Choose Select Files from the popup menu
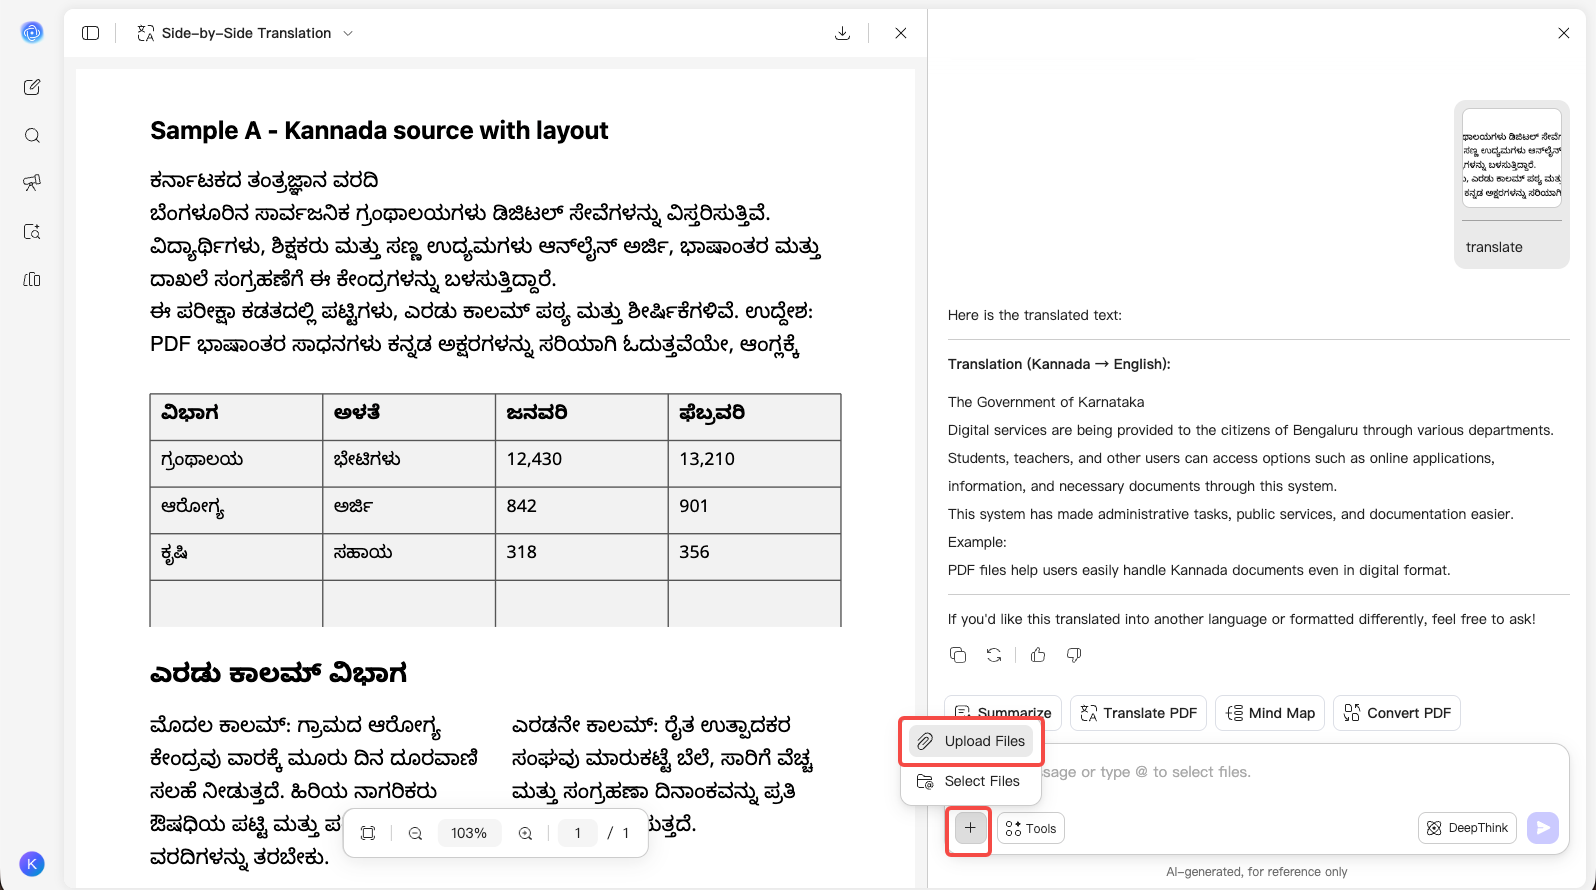Viewport: 1596px width, 890px height. pyautogui.click(x=971, y=781)
